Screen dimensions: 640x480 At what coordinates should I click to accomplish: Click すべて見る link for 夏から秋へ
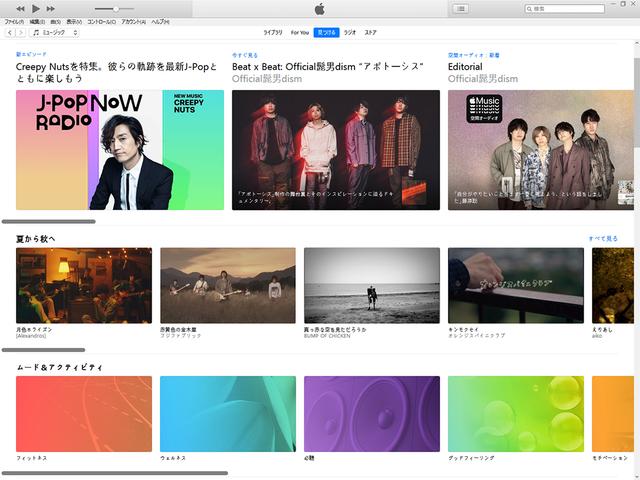[603, 239]
